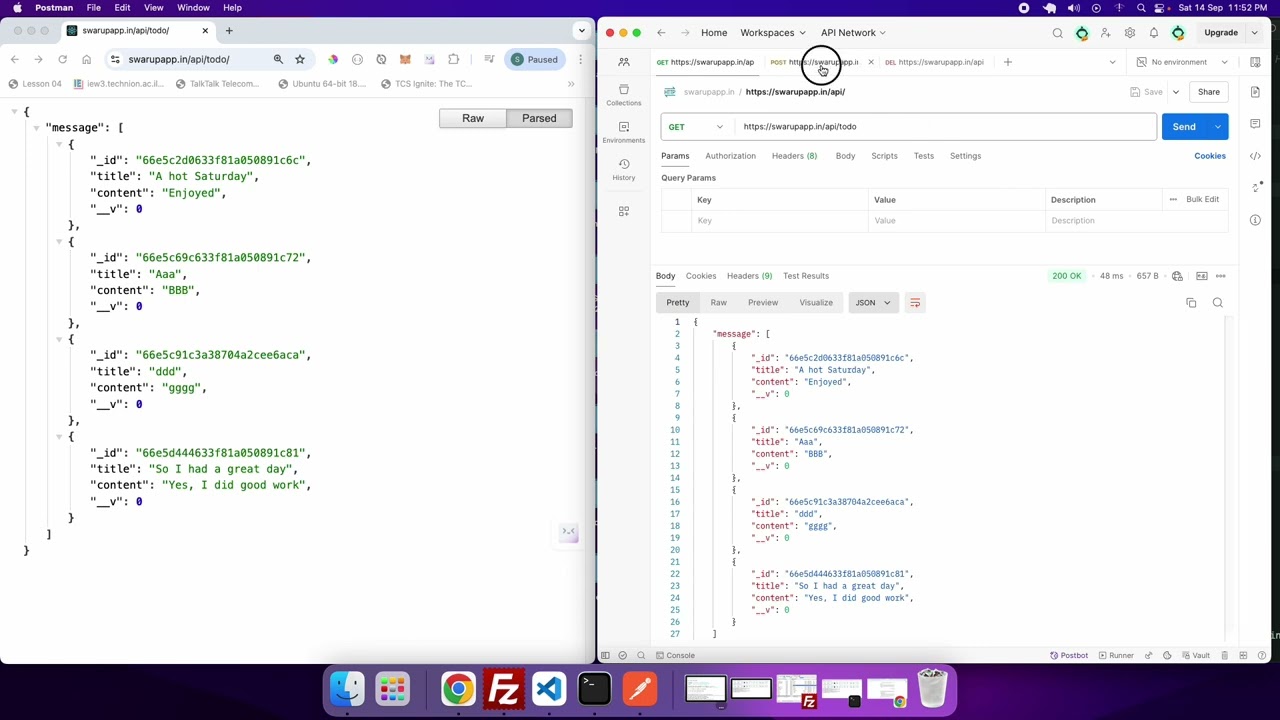This screenshot has width=1280, height=720.
Task: Copy the response body
Action: (1191, 302)
